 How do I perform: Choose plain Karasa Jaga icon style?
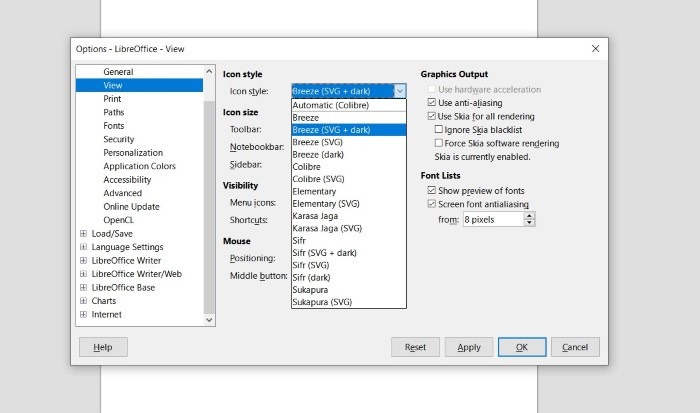click(x=349, y=216)
